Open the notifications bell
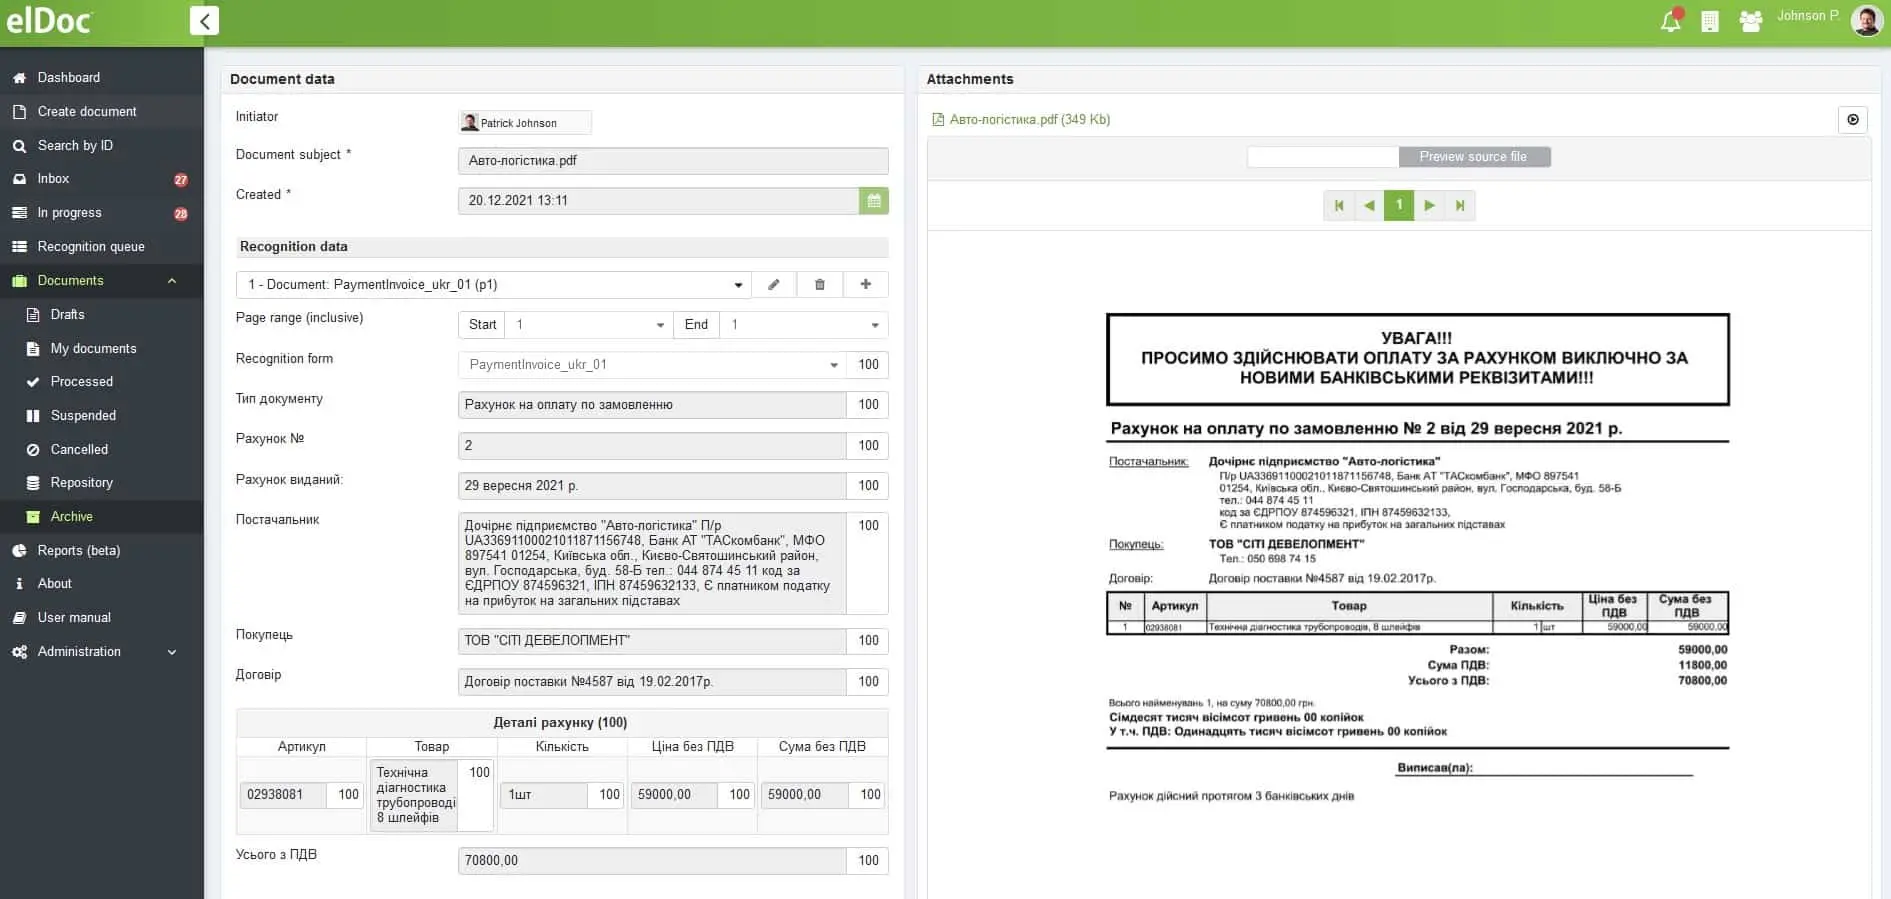1891x899 pixels. 1670,21
